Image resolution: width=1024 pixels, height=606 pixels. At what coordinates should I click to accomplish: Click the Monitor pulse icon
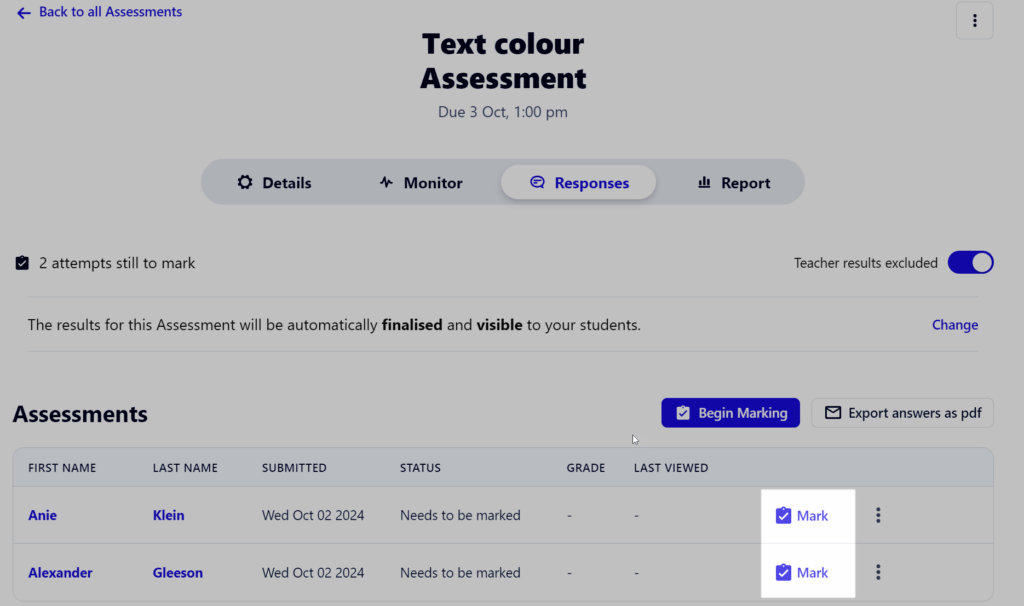[387, 182]
